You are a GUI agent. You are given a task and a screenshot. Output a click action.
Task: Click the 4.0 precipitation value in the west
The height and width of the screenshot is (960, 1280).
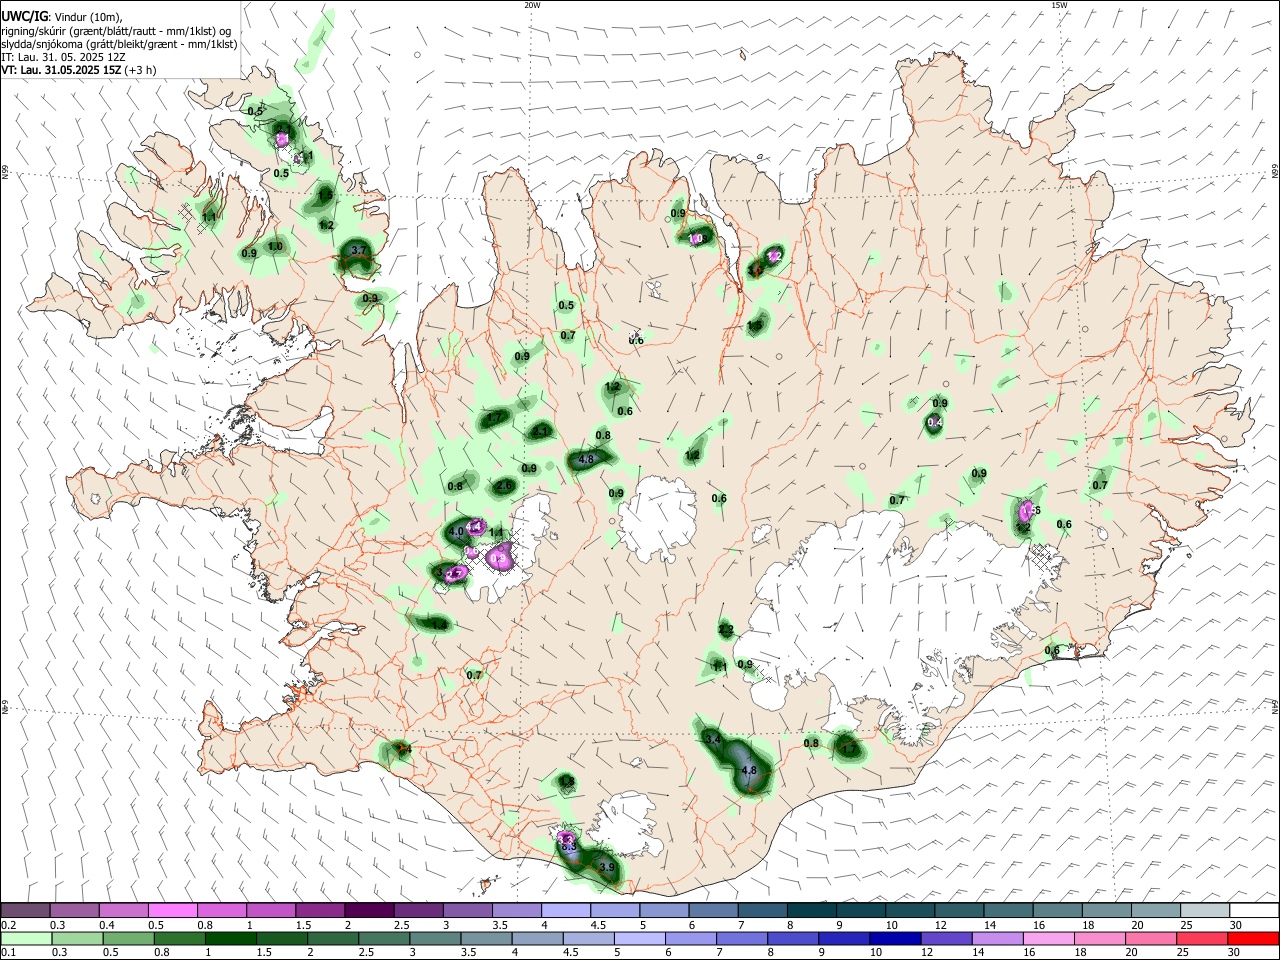(457, 531)
